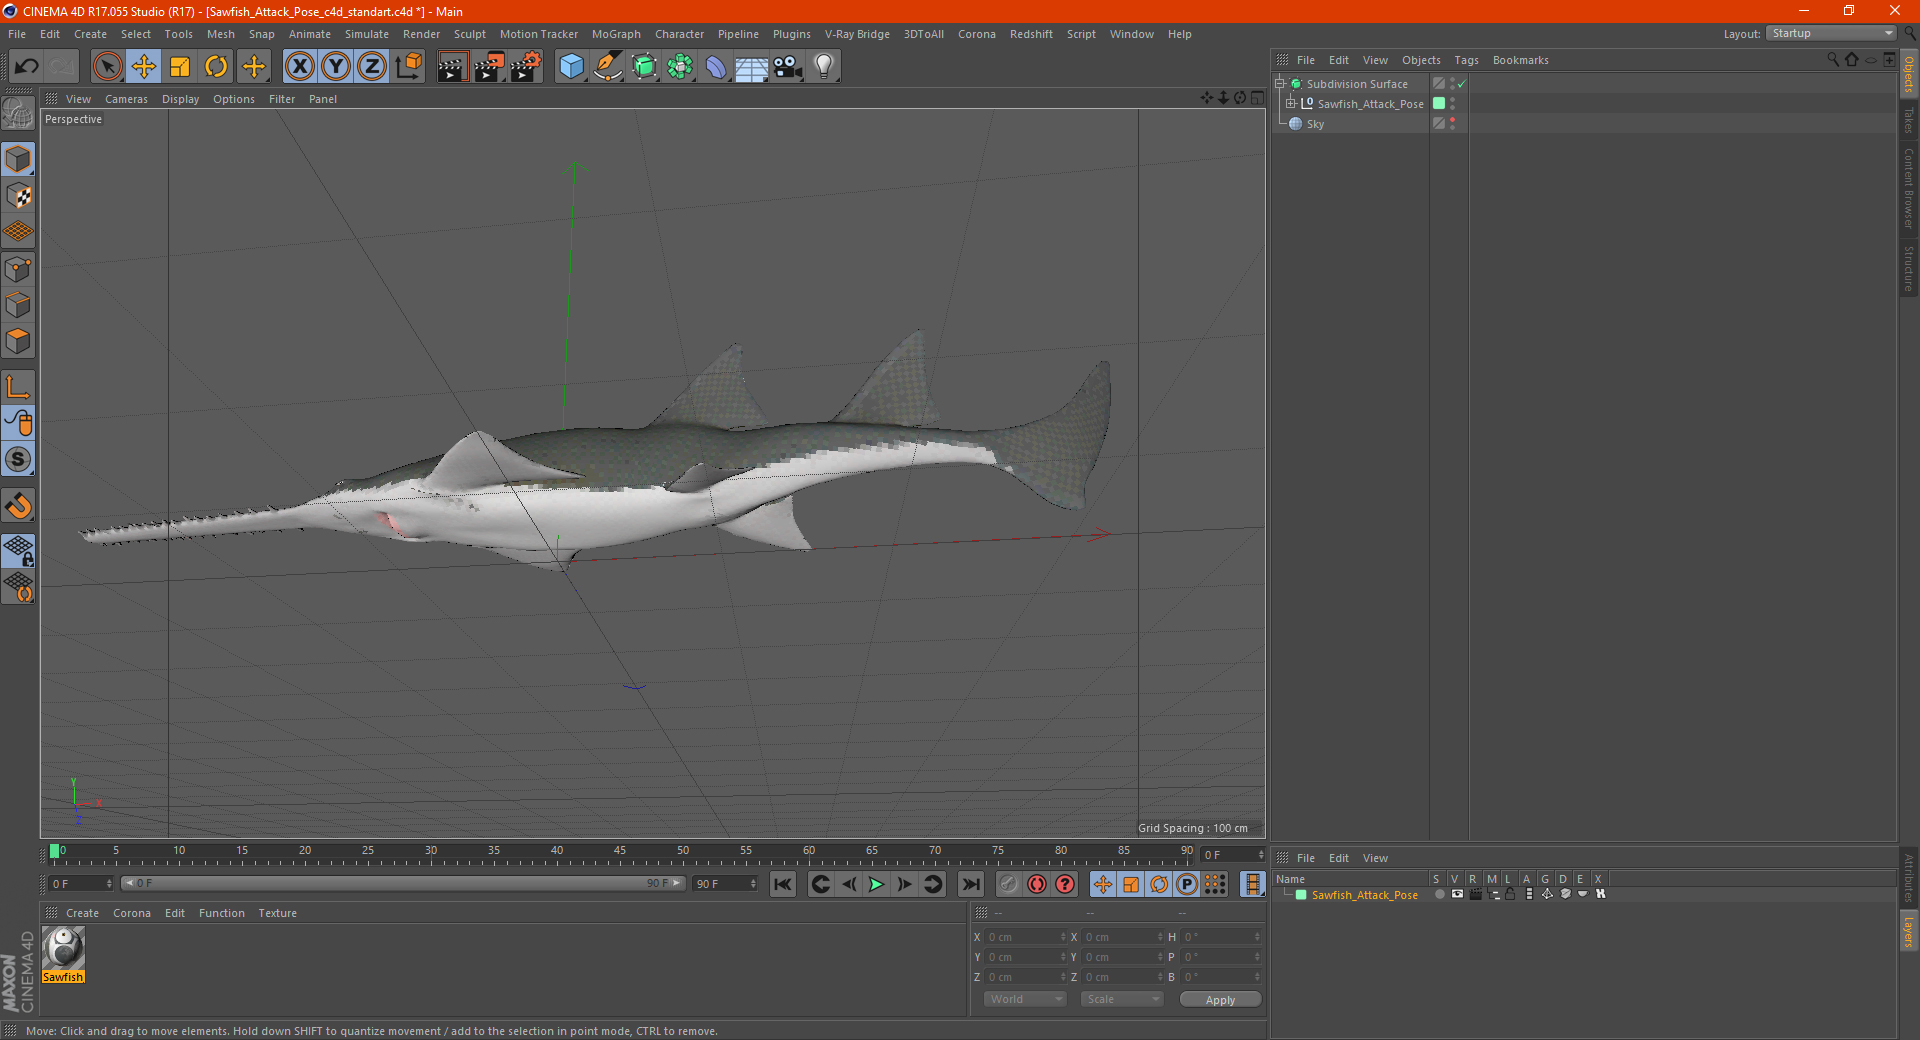Open the spline pen tool
This screenshot has height=1040, width=1920.
[x=607, y=67]
